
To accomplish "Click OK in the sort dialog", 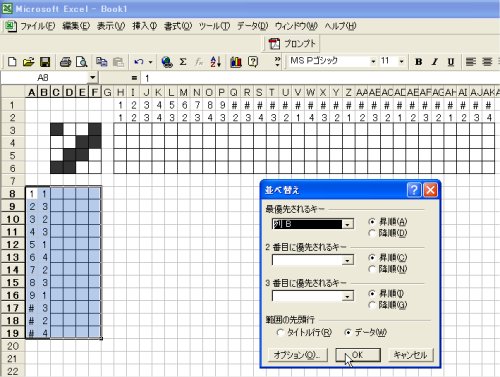I will click(x=358, y=355).
